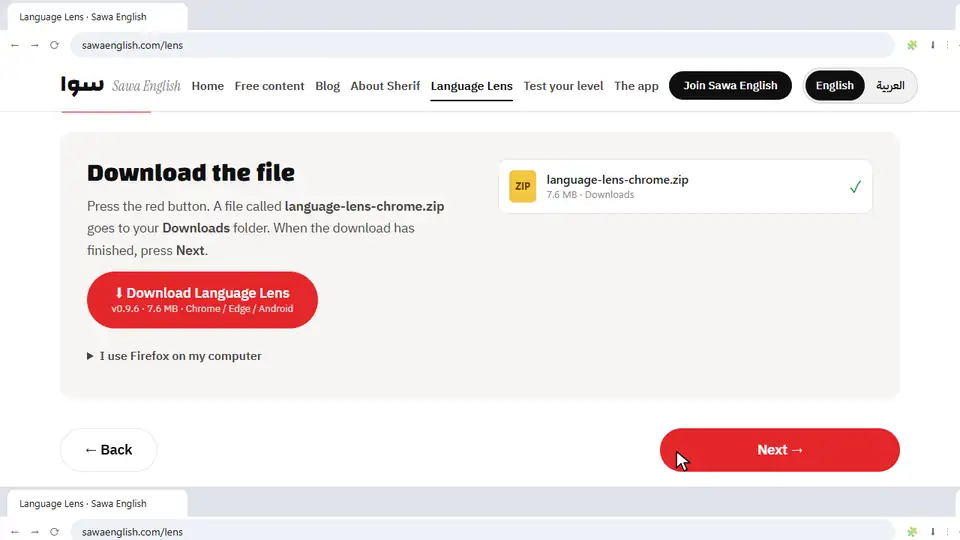Open the Language Lens nav item
Image resolution: width=960 pixels, height=540 pixels.
pos(471,86)
